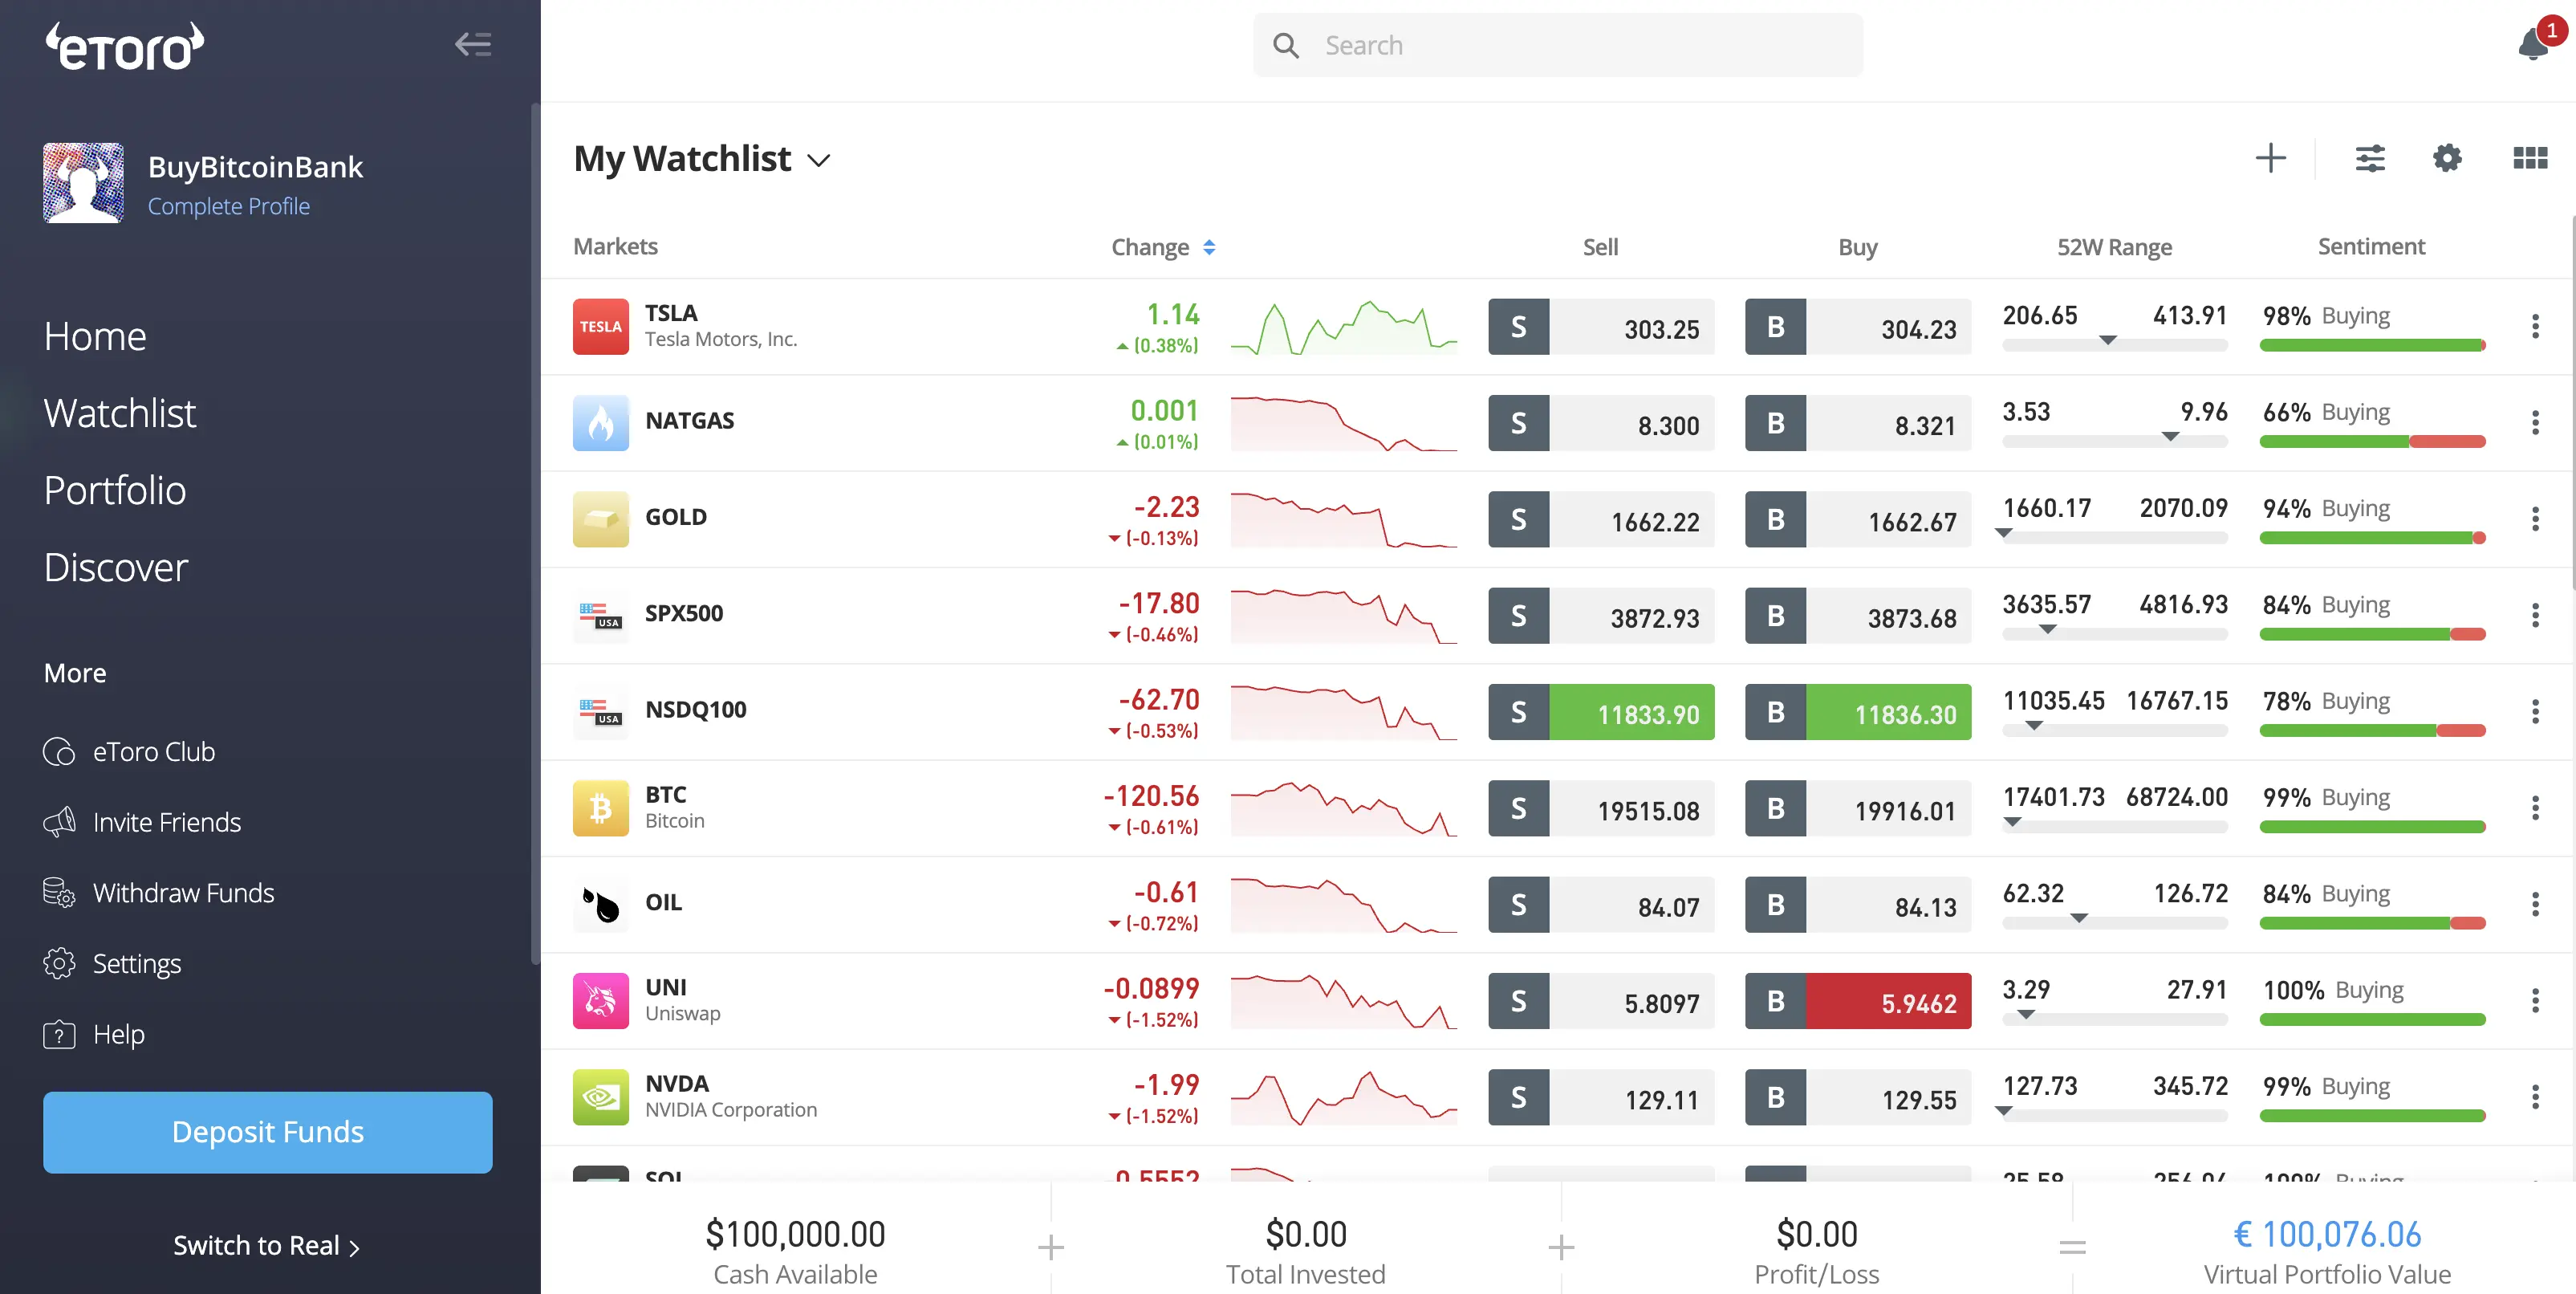Add a market with the plus icon

click(x=2270, y=158)
